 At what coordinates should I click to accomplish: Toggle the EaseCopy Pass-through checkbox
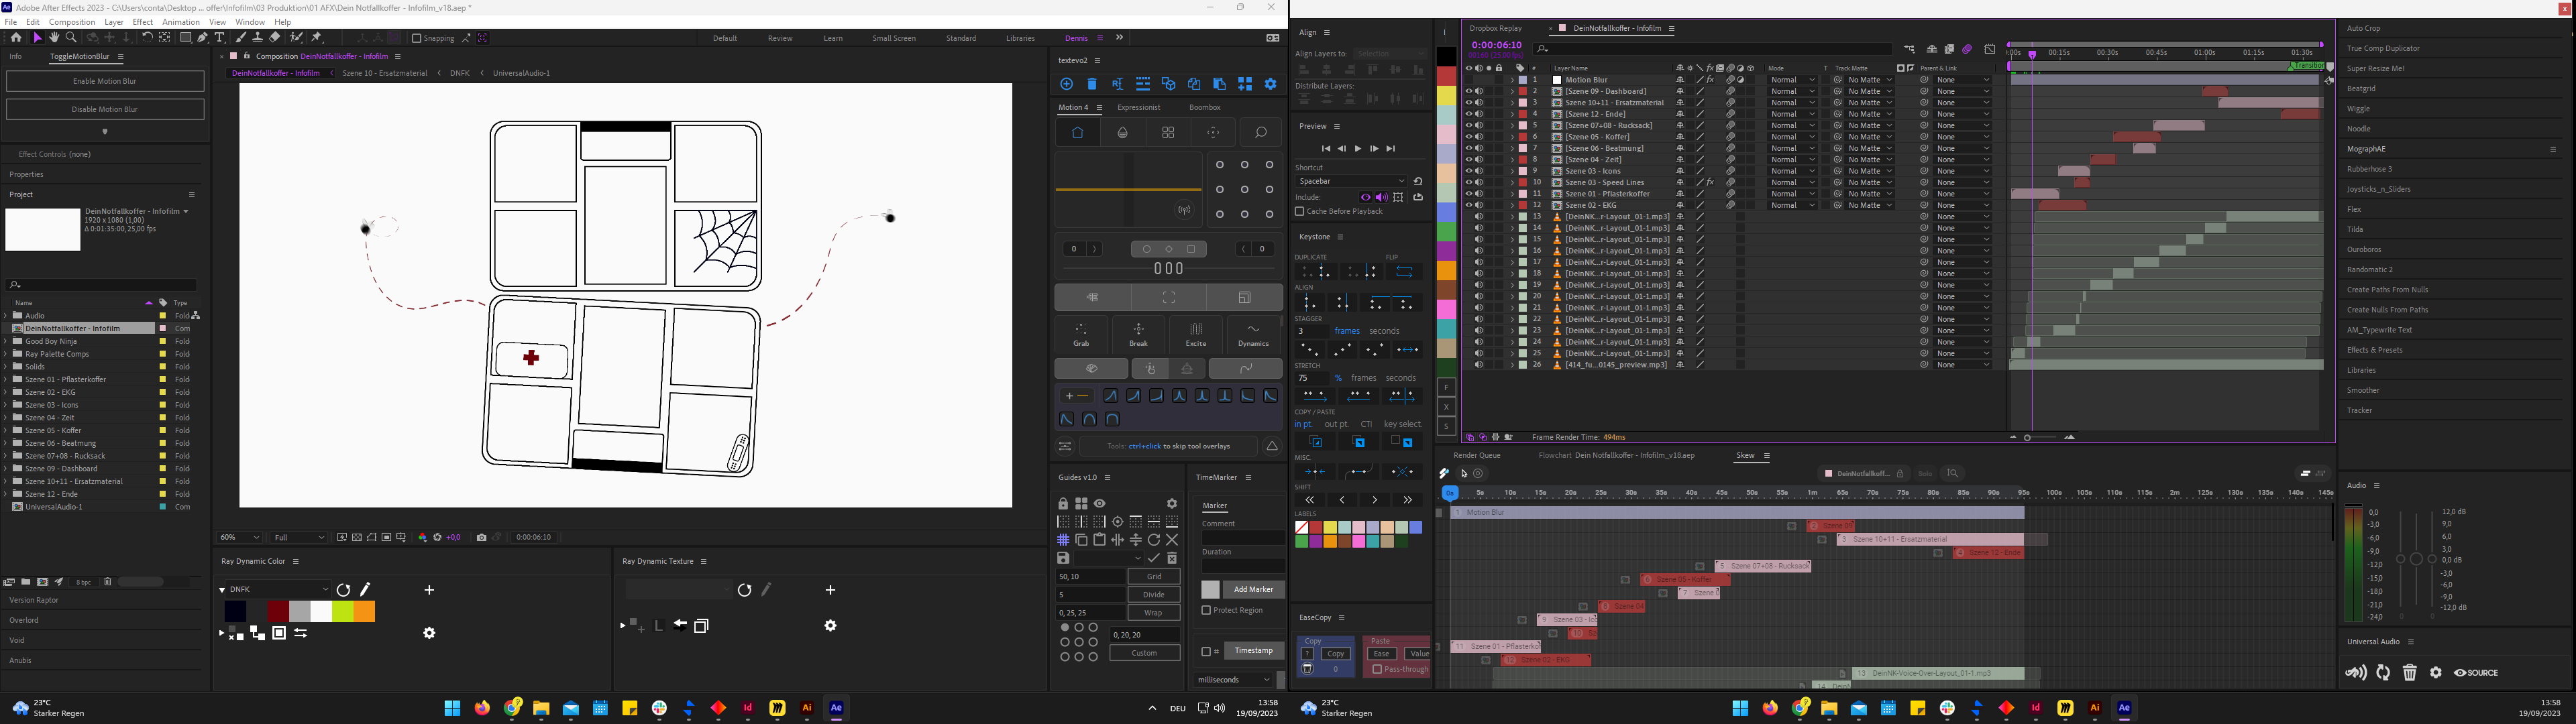1377,669
